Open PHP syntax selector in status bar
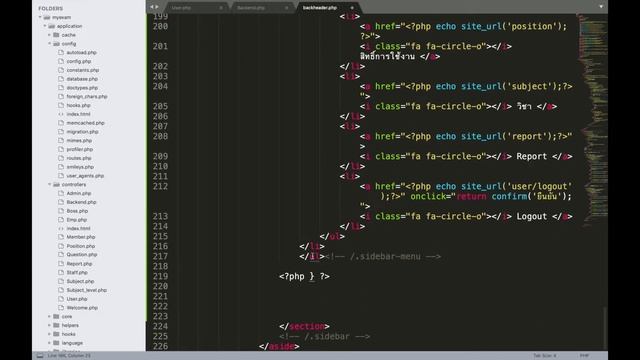Viewport: 640px width, 360px height. coord(584,356)
